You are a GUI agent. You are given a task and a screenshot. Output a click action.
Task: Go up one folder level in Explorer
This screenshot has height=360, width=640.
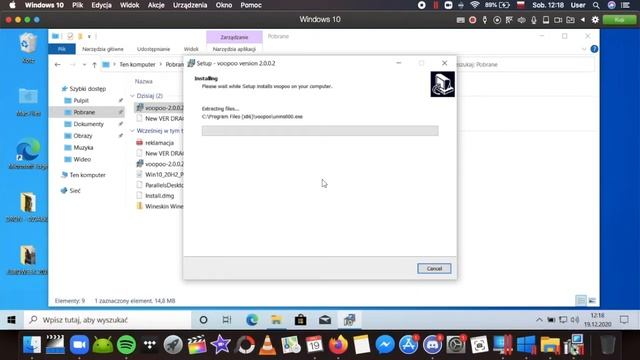(x=94, y=64)
